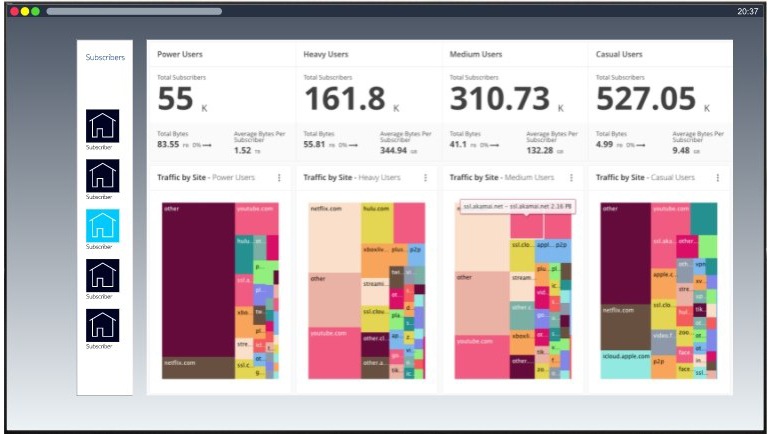Click orange xboxliv... block in Heavy Users treemap
Screen dimensions: 771x434
point(376,260)
